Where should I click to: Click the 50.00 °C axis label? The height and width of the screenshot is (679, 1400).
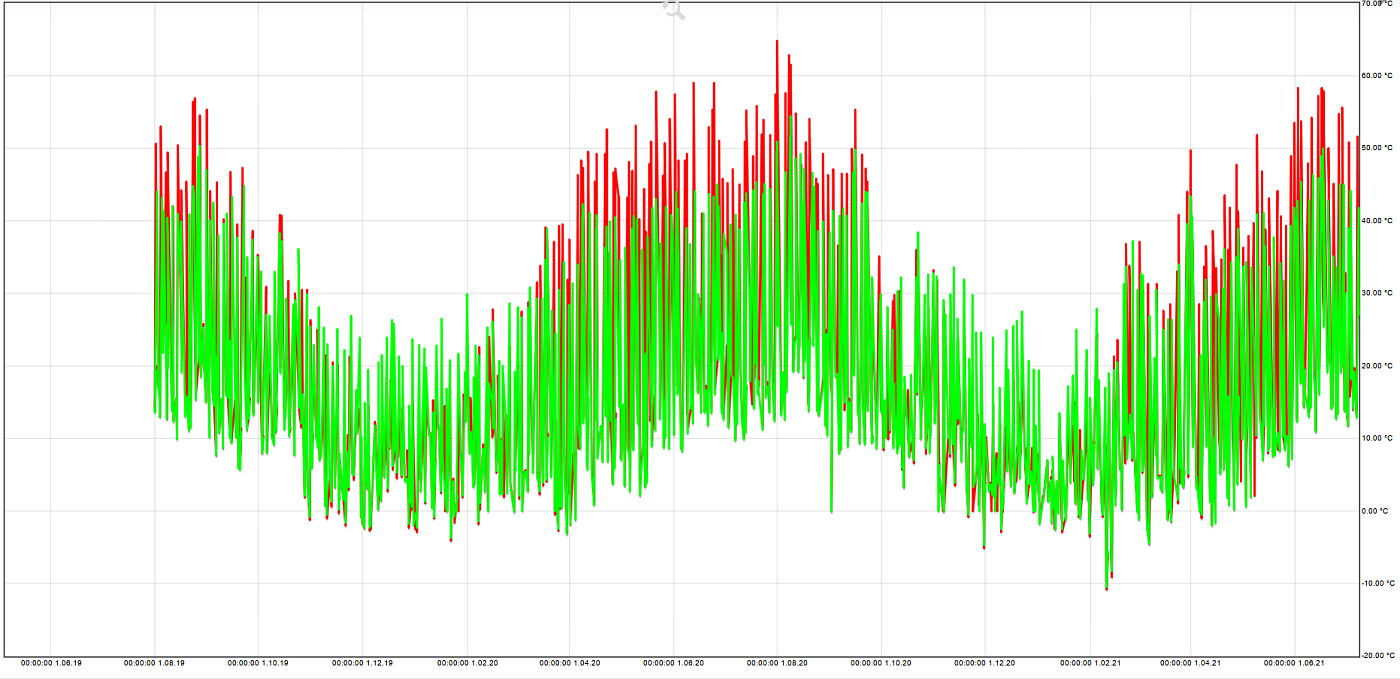(1377, 148)
